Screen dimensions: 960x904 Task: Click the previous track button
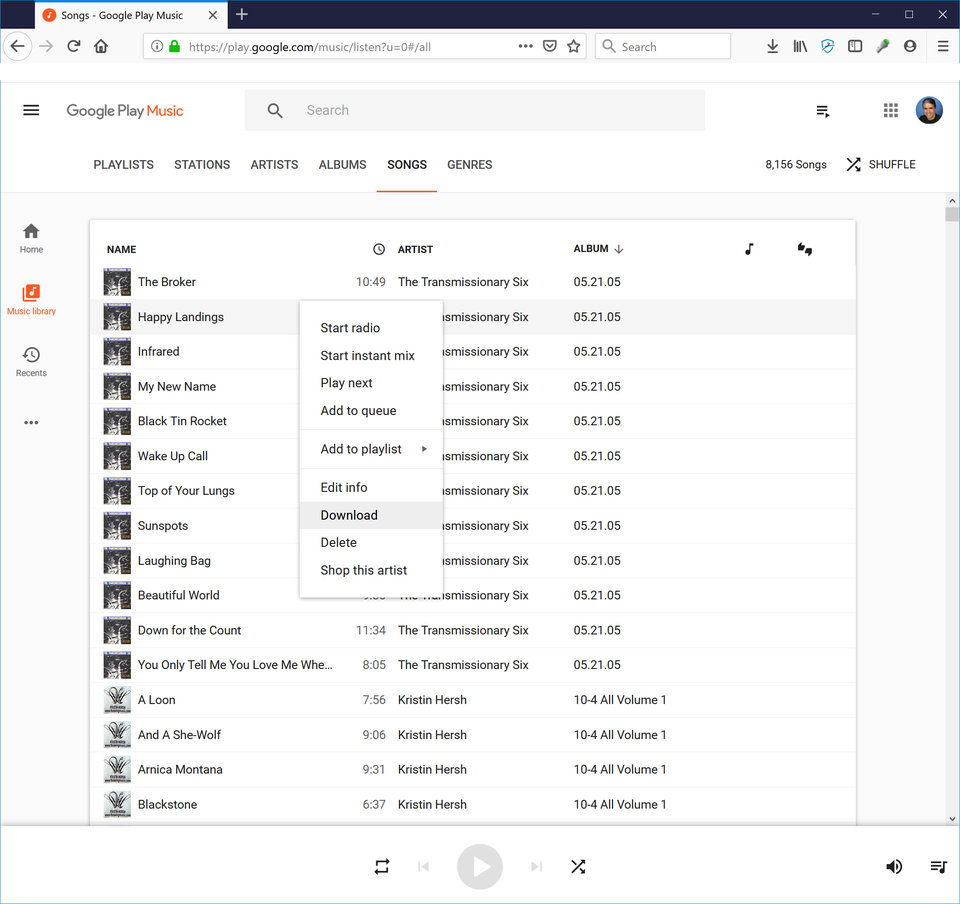click(423, 867)
